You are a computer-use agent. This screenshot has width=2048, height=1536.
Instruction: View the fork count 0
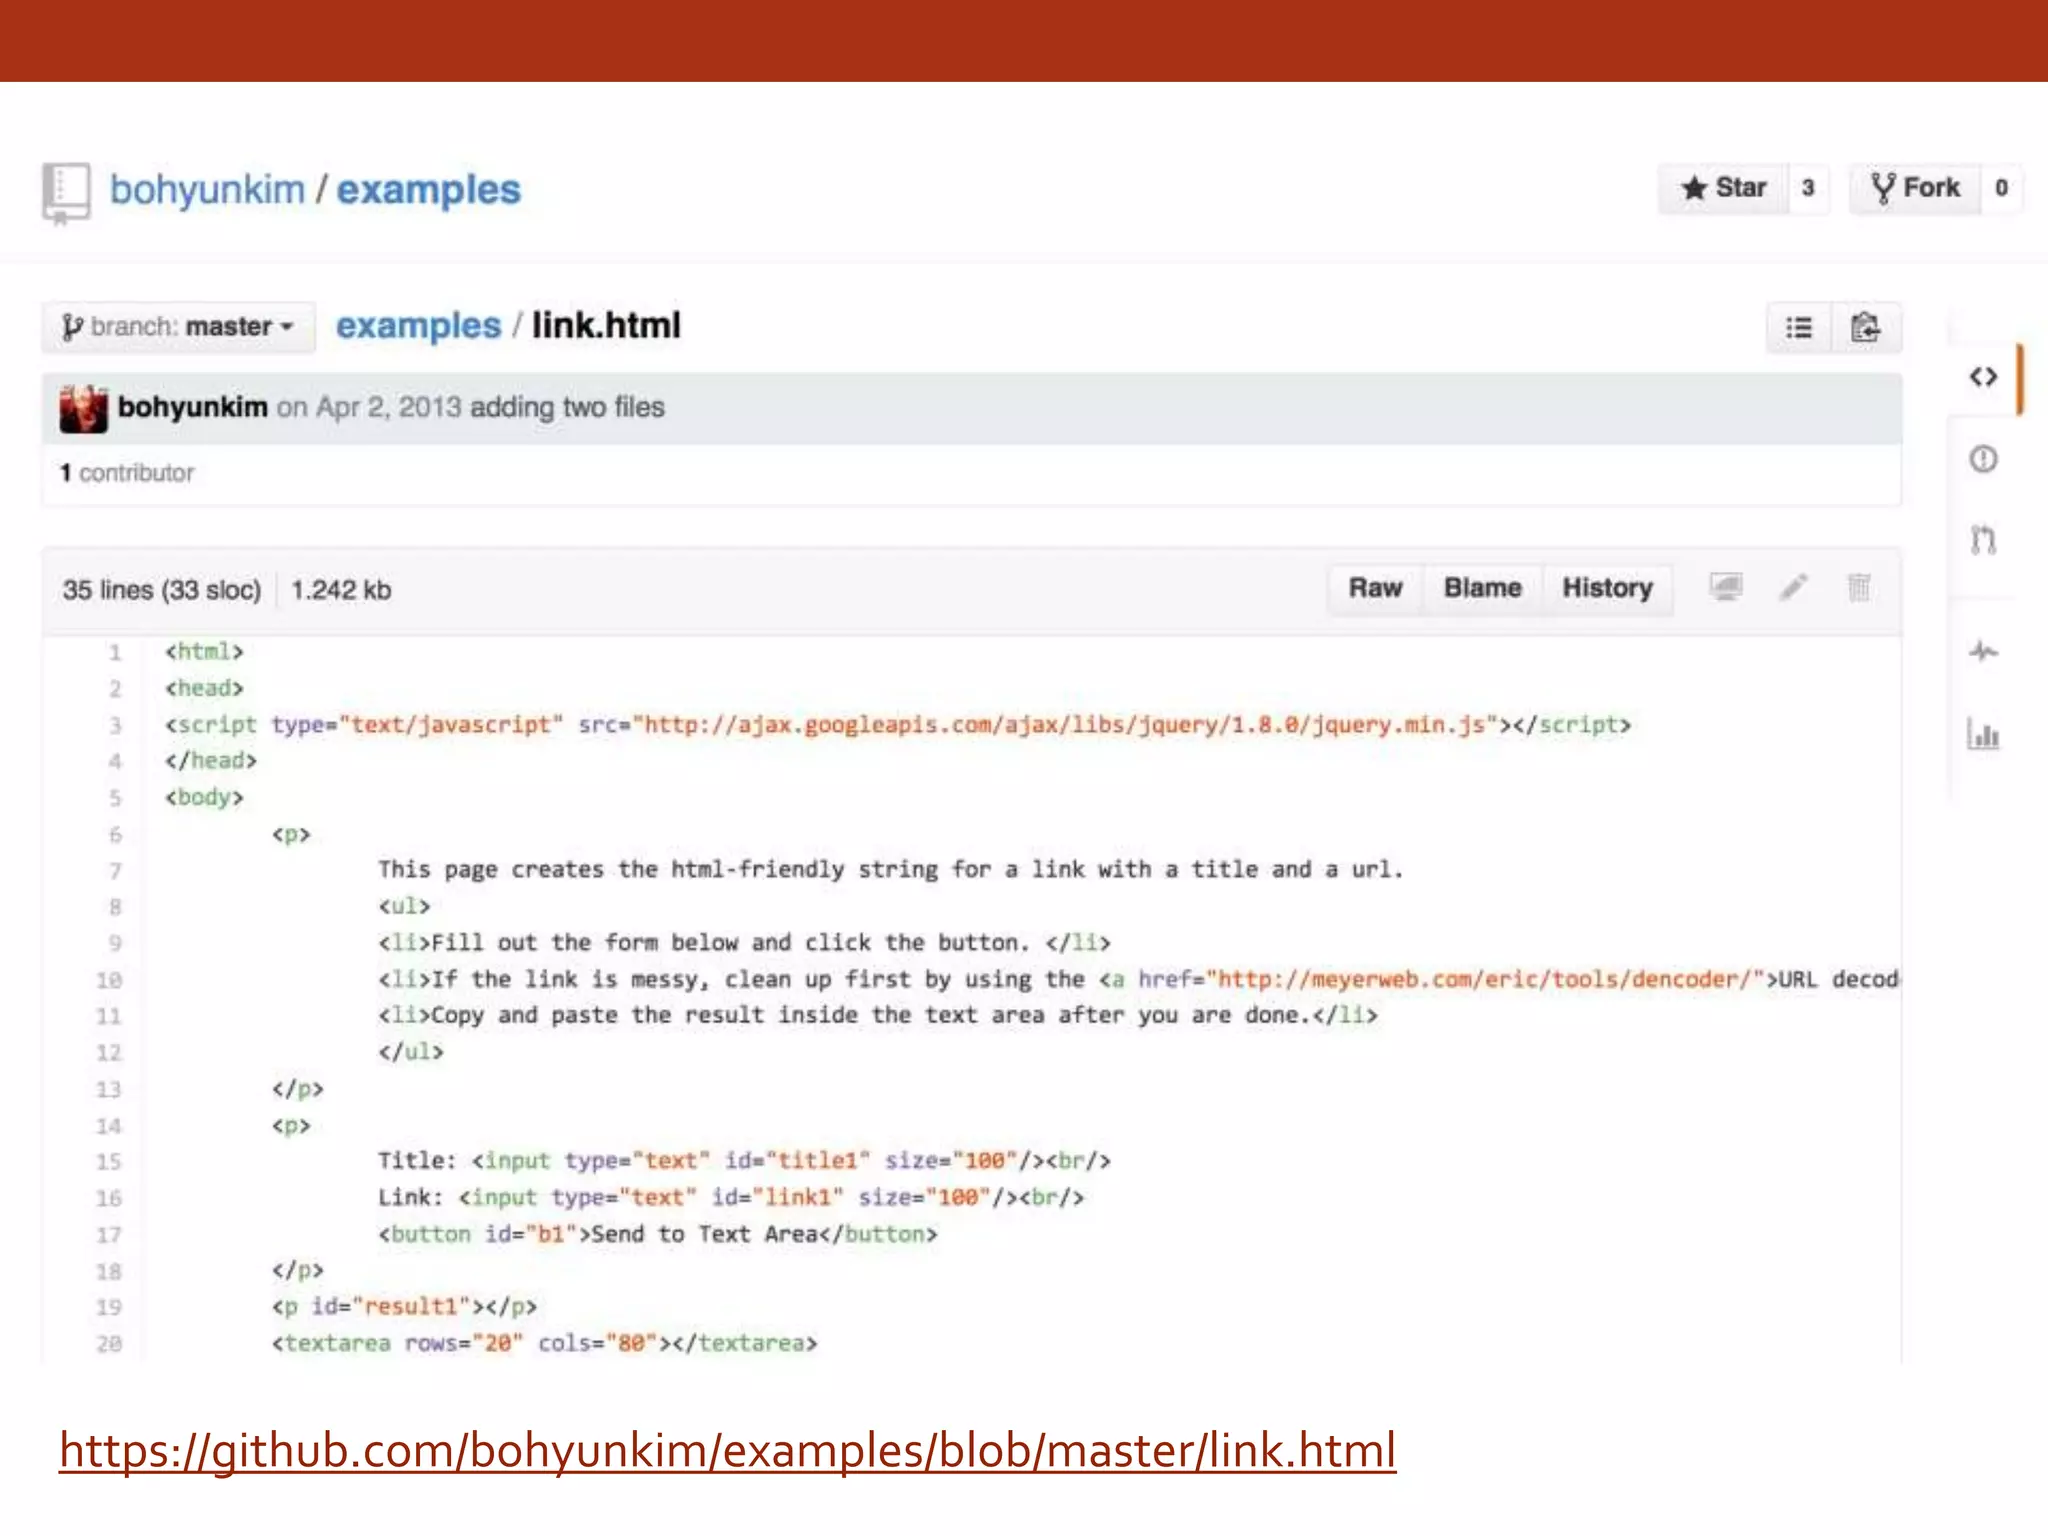pos(2001,188)
